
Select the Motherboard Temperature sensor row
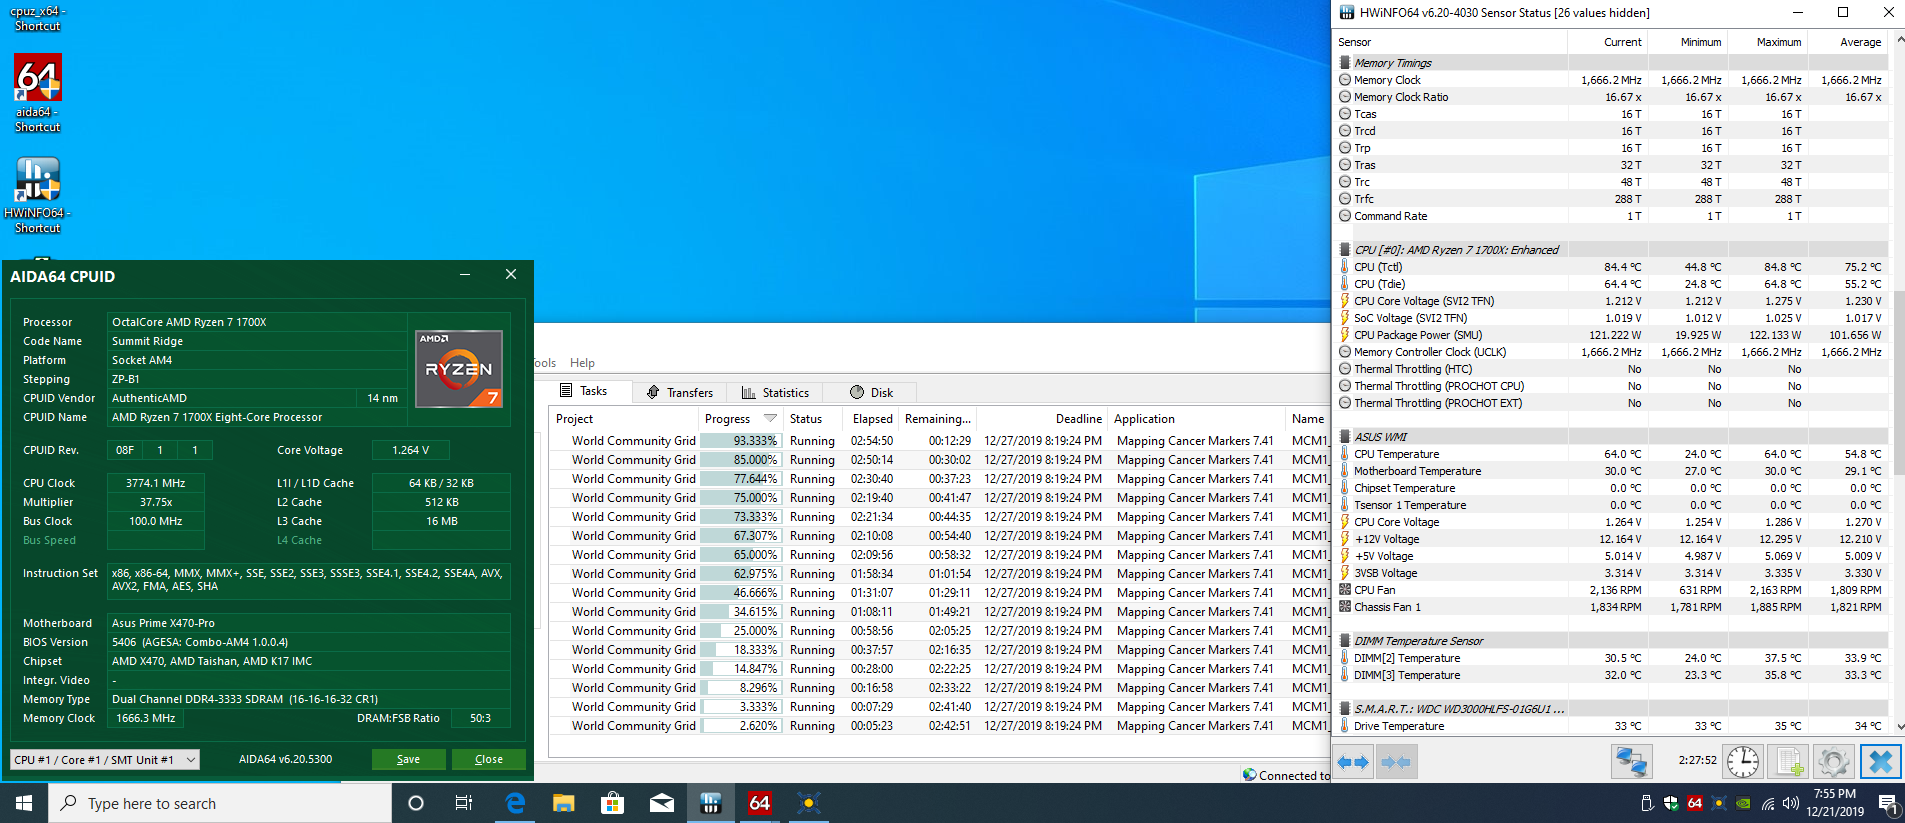tap(1612, 471)
